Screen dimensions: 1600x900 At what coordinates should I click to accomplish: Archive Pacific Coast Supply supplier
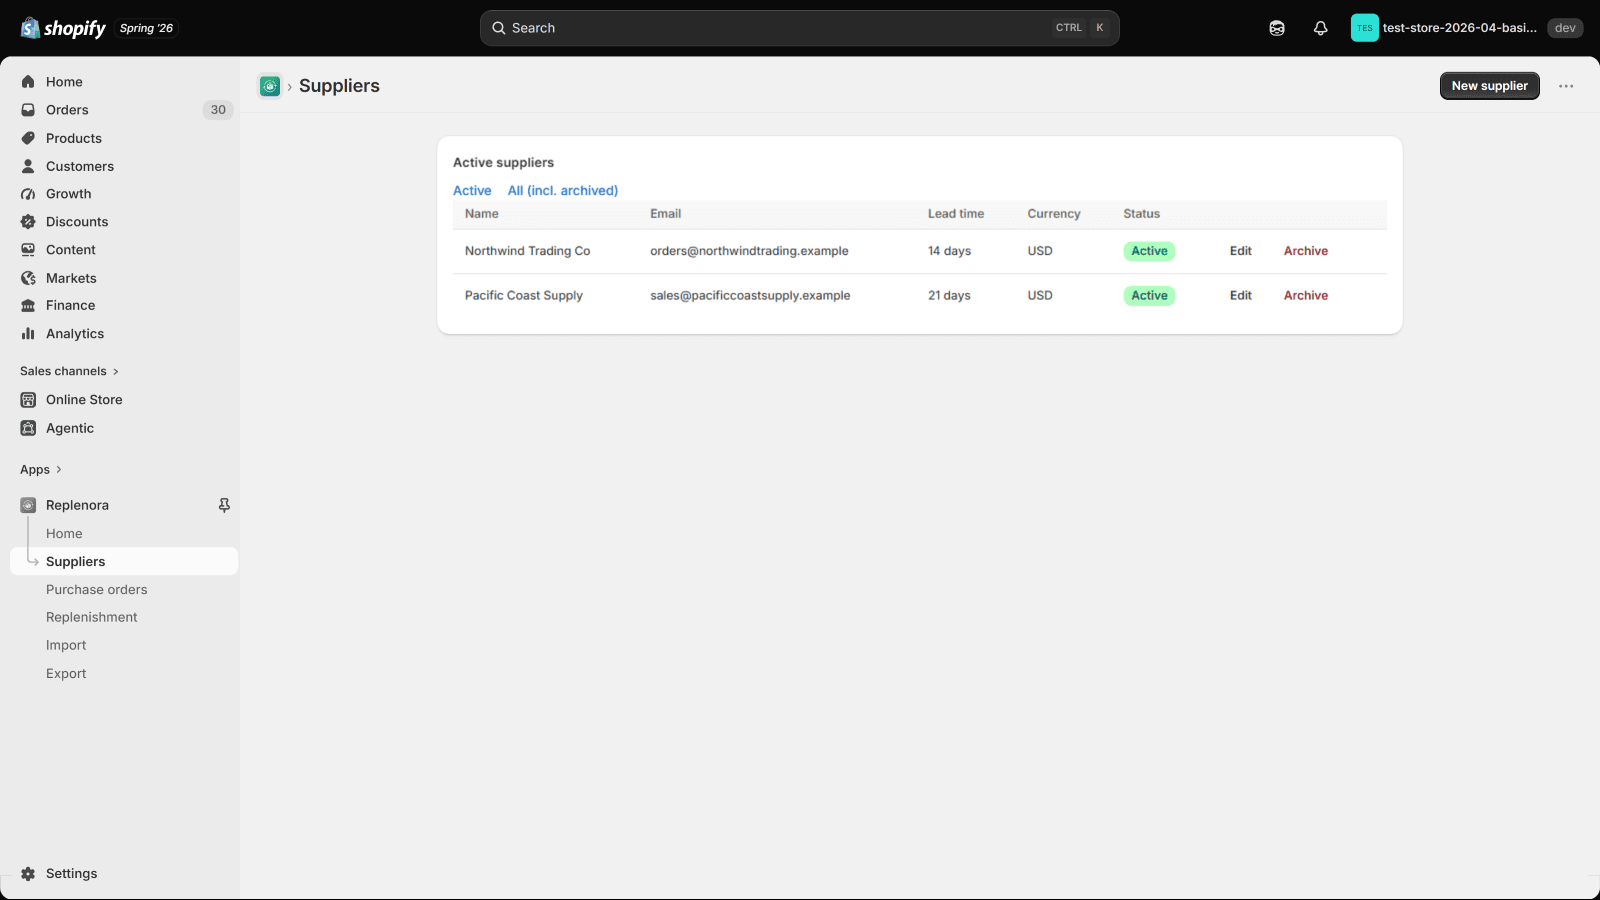click(1306, 296)
